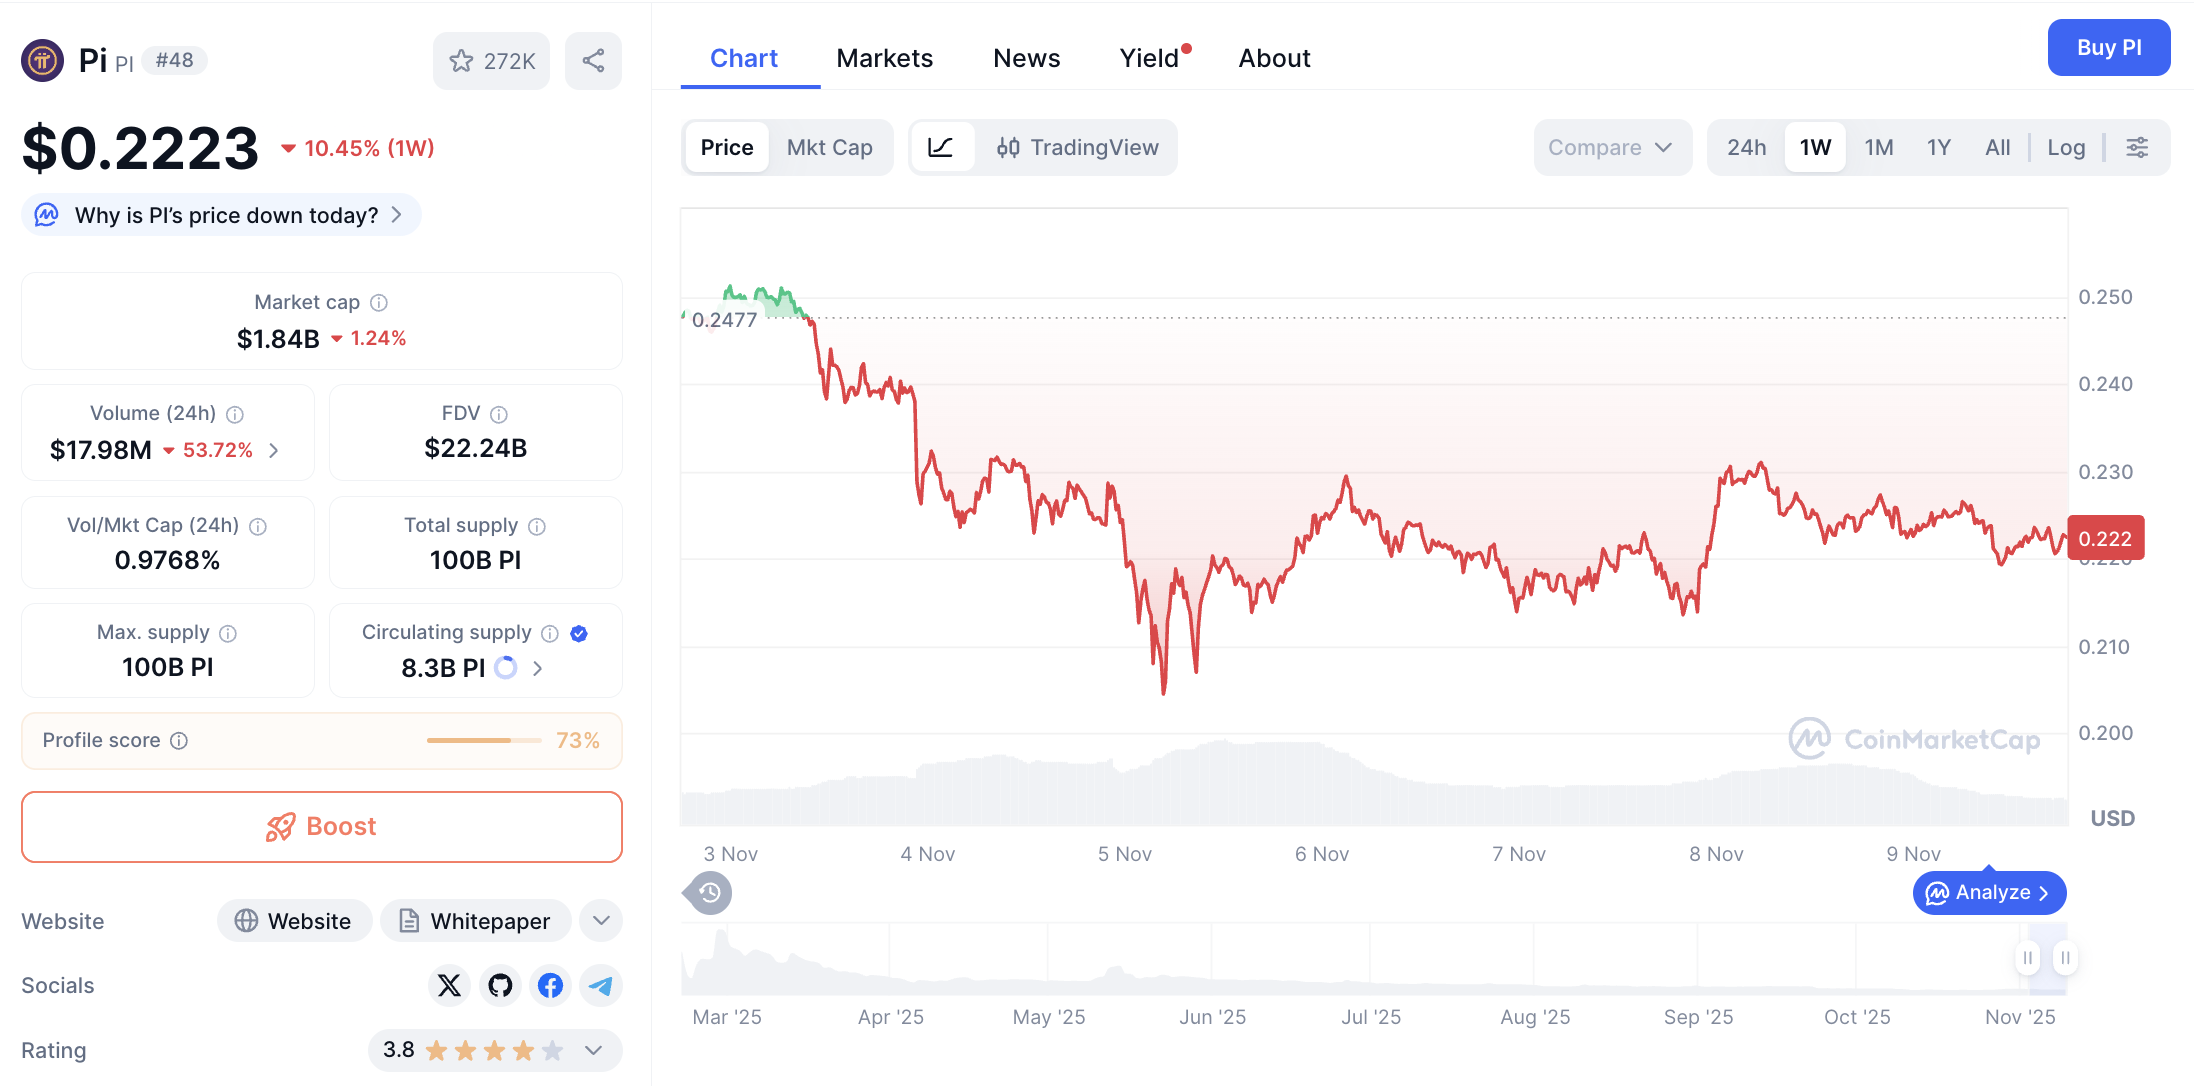The width and height of the screenshot is (2194, 1086).
Task: Open Pi's Telegram social icon
Action: [x=600, y=985]
